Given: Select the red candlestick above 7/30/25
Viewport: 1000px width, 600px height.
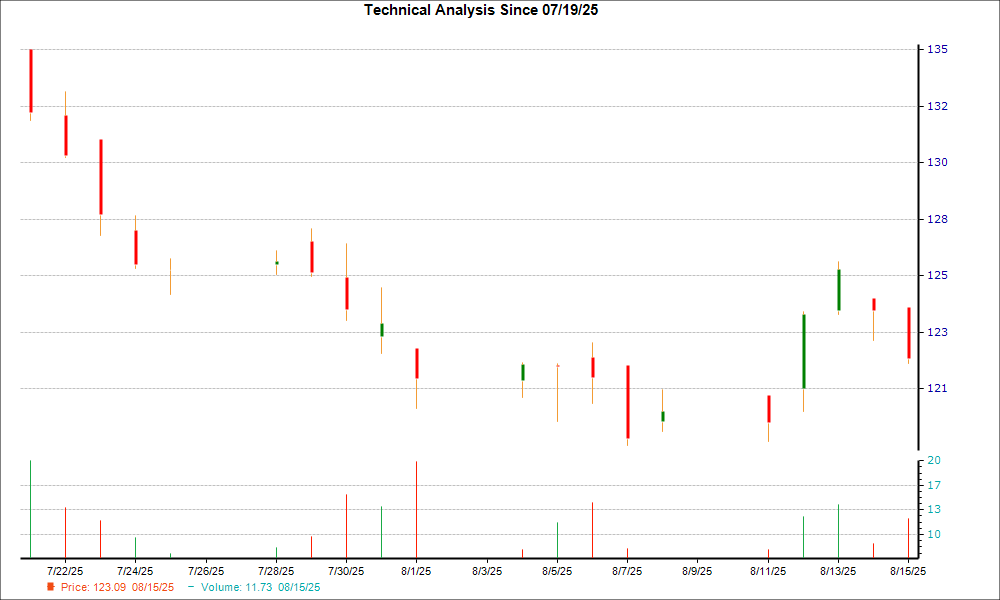Looking at the screenshot, I should [x=347, y=293].
